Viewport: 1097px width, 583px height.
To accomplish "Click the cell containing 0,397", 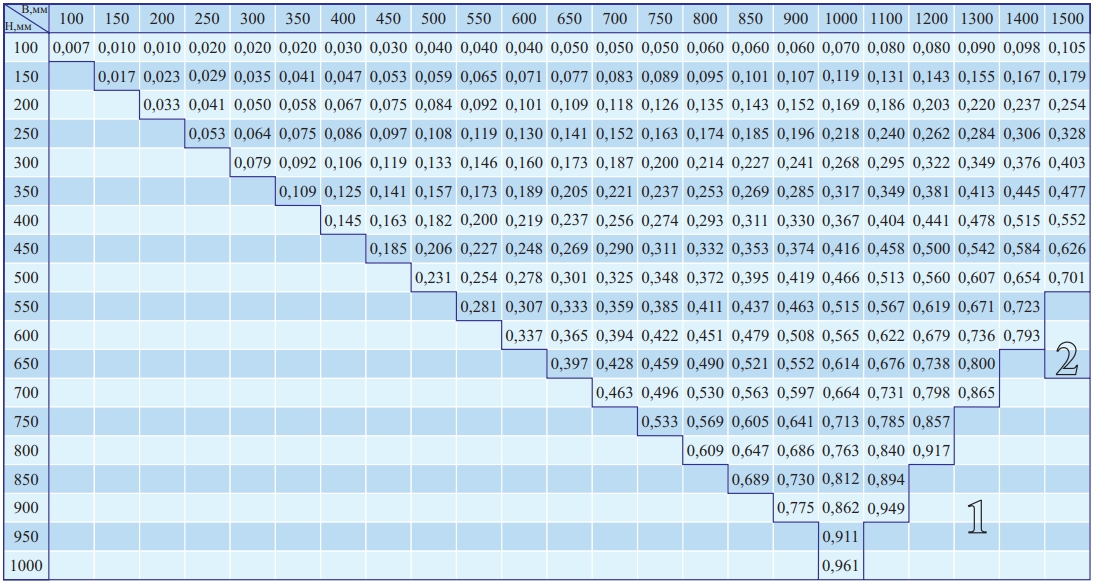I will pos(570,364).
